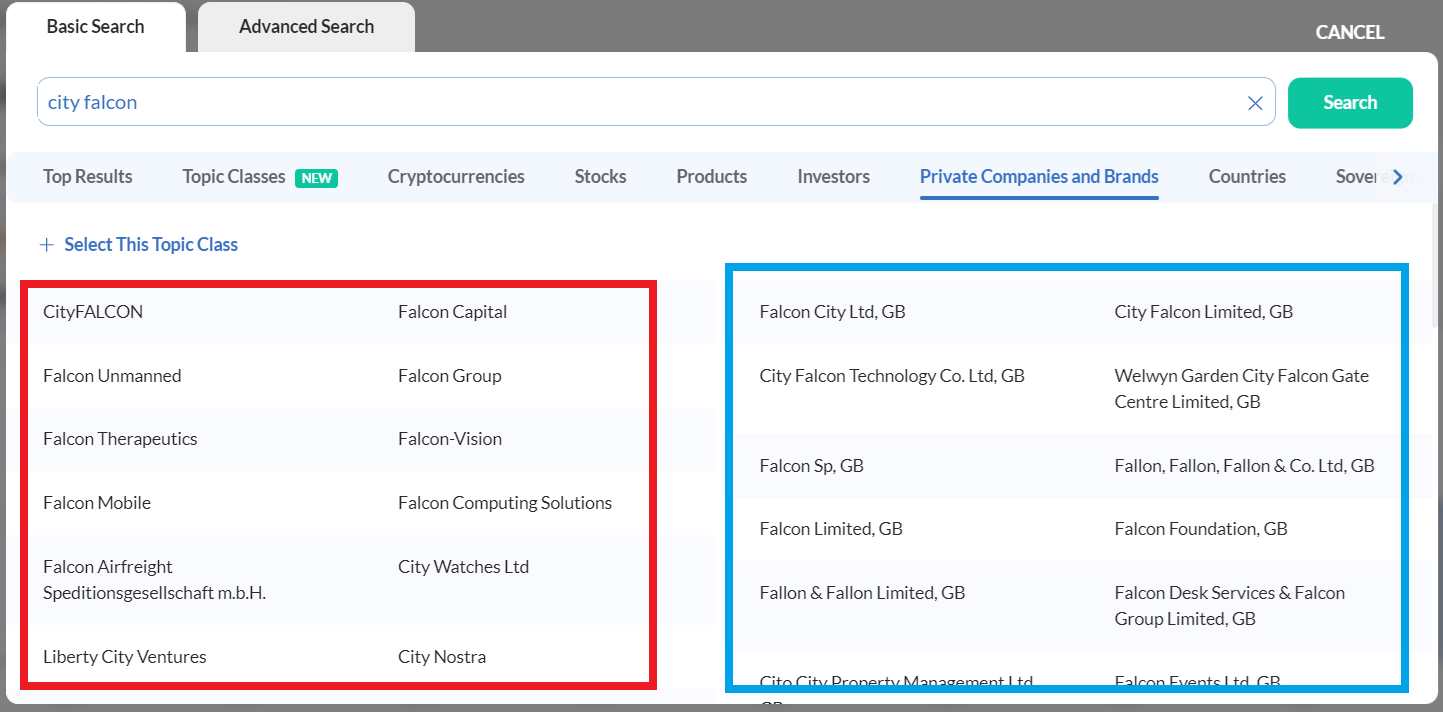The image size is (1443, 712).
Task: Choose Falcon Capital from the results
Action: tap(452, 312)
